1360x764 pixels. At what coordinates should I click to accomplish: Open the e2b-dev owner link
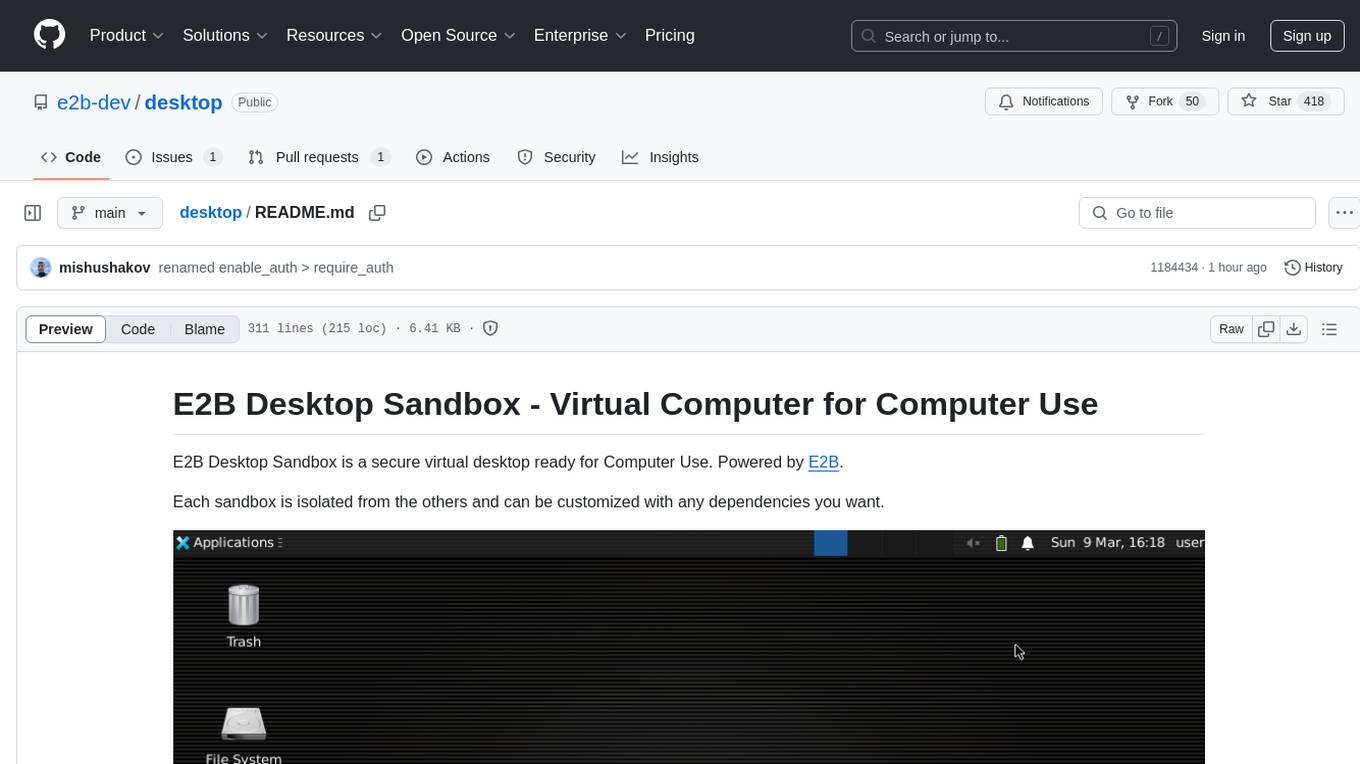pyautogui.click(x=94, y=102)
